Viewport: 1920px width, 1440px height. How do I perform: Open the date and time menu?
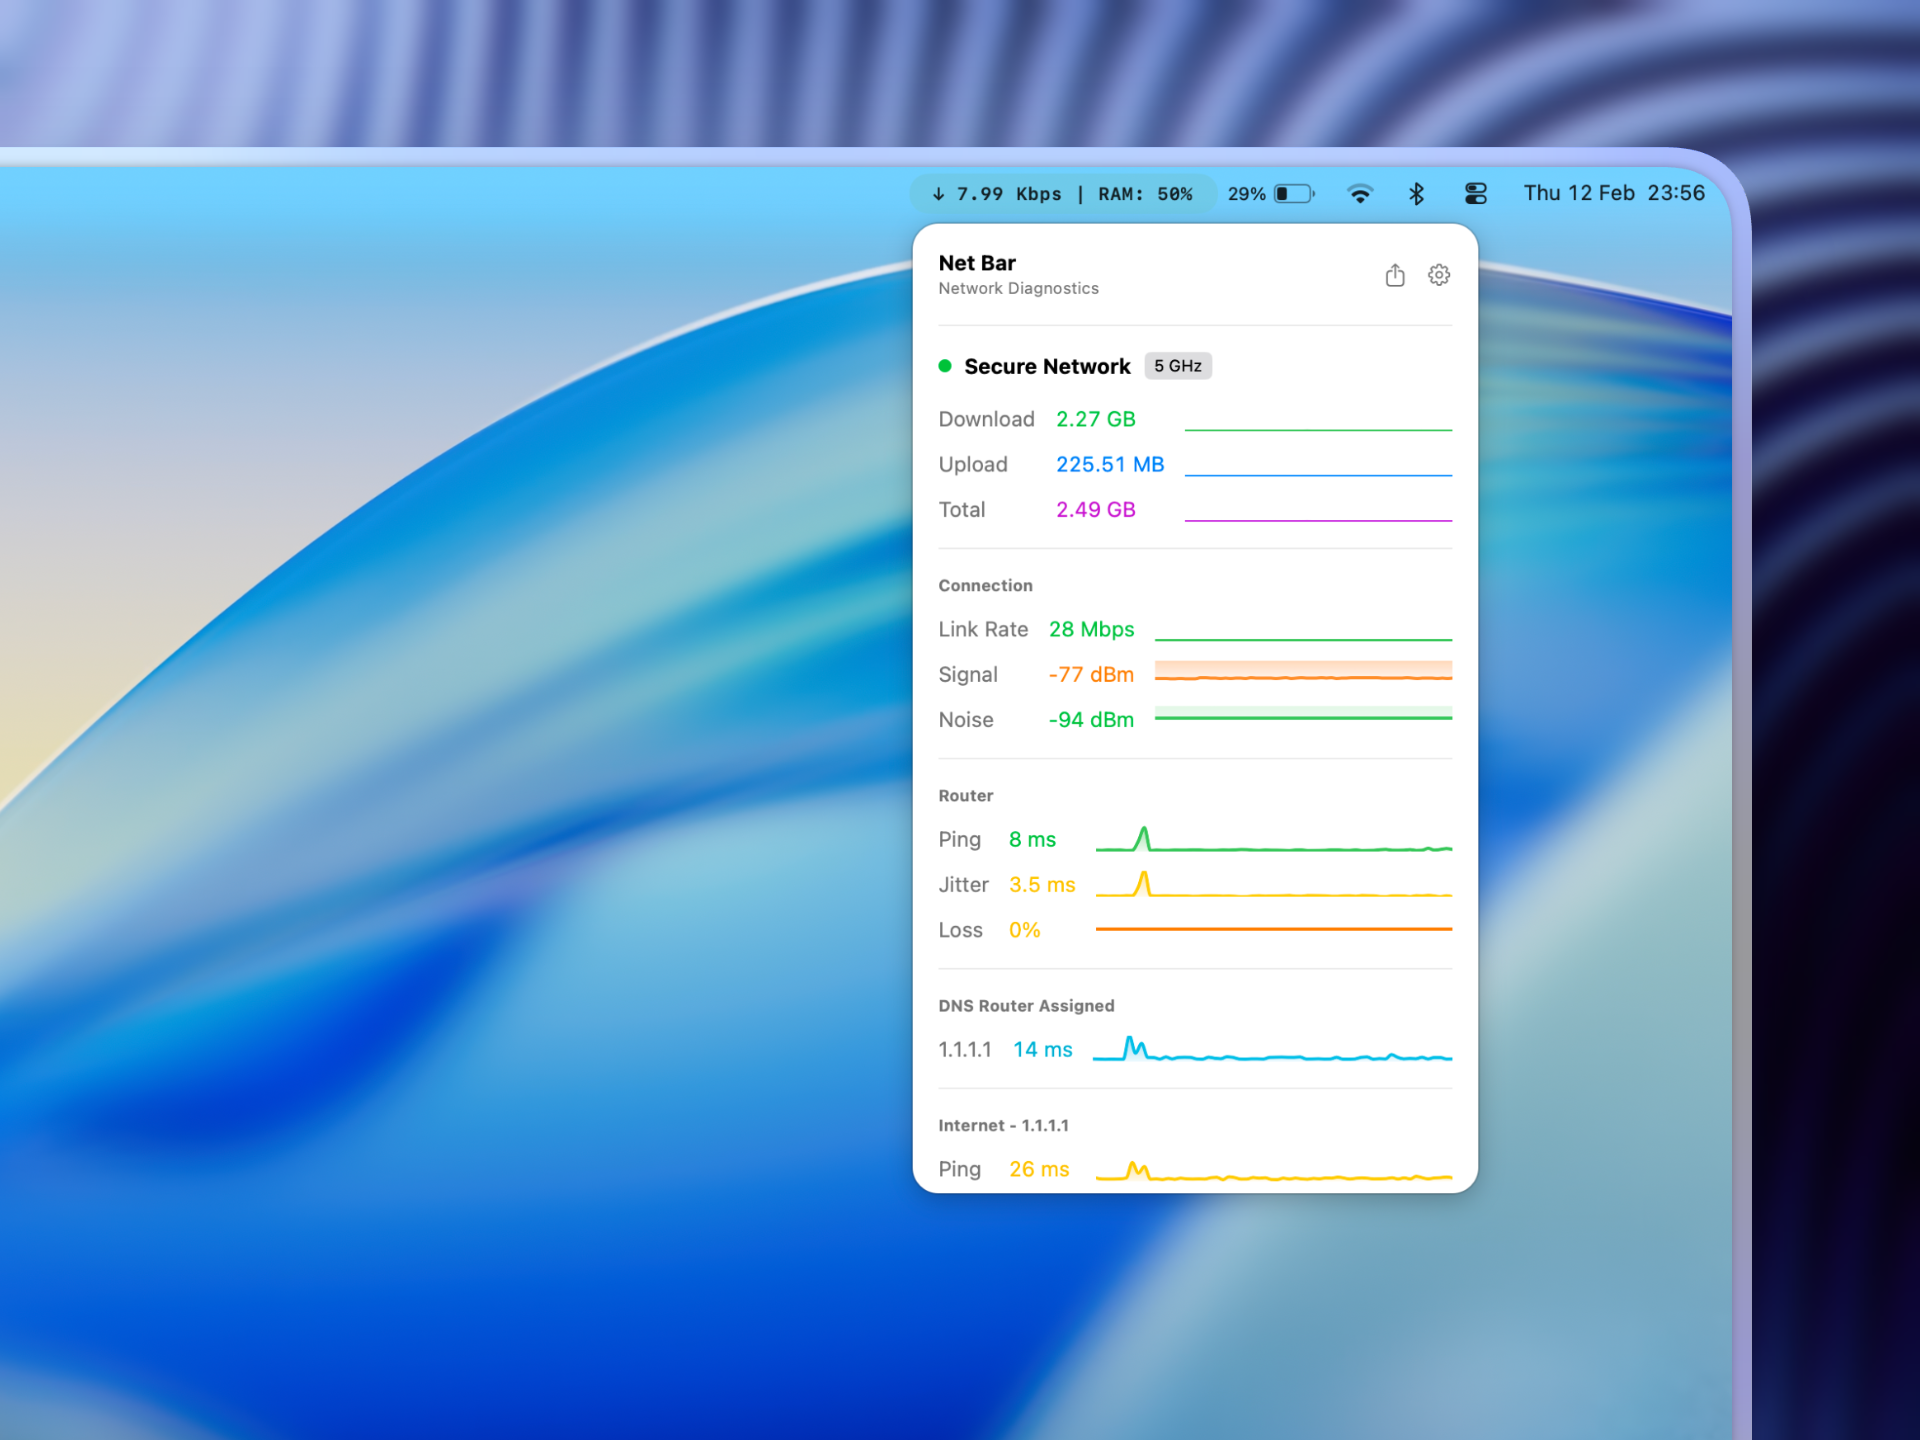click(x=1614, y=193)
